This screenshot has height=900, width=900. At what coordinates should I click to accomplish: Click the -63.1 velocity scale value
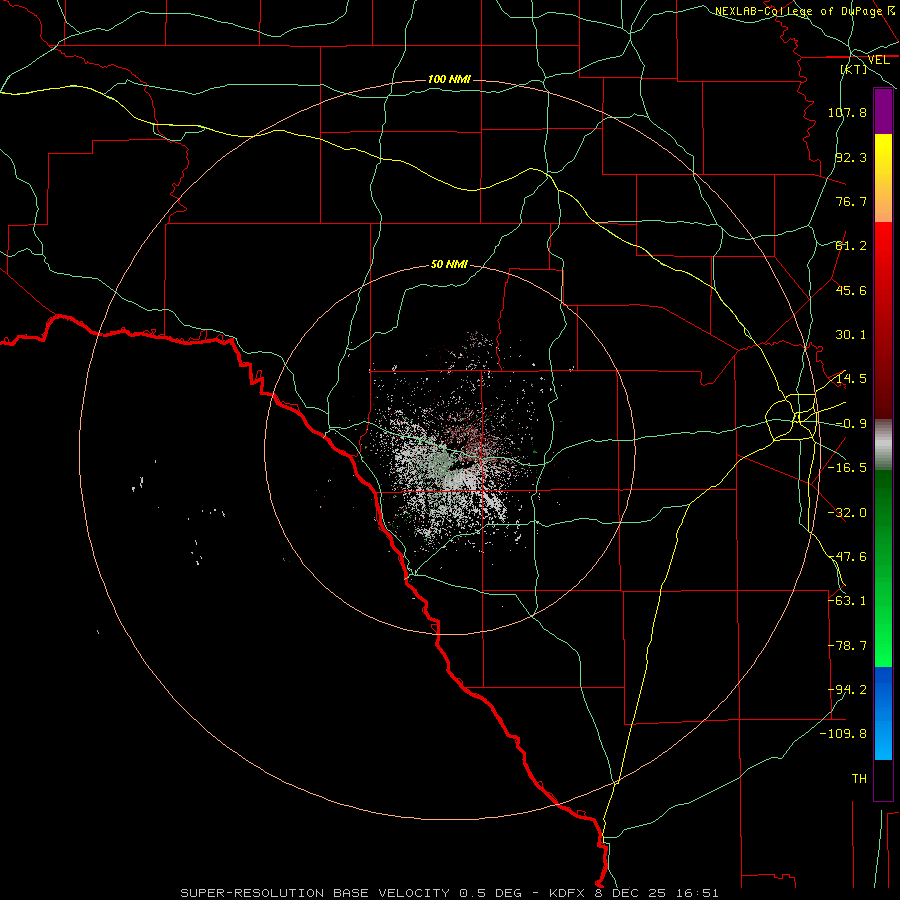pyautogui.click(x=847, y=601)
